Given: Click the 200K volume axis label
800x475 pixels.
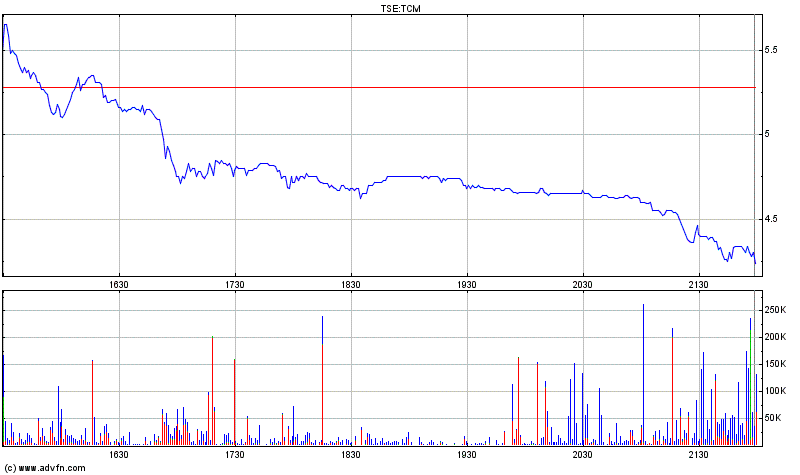Looking at the screenshot, I should coord(775,337).
